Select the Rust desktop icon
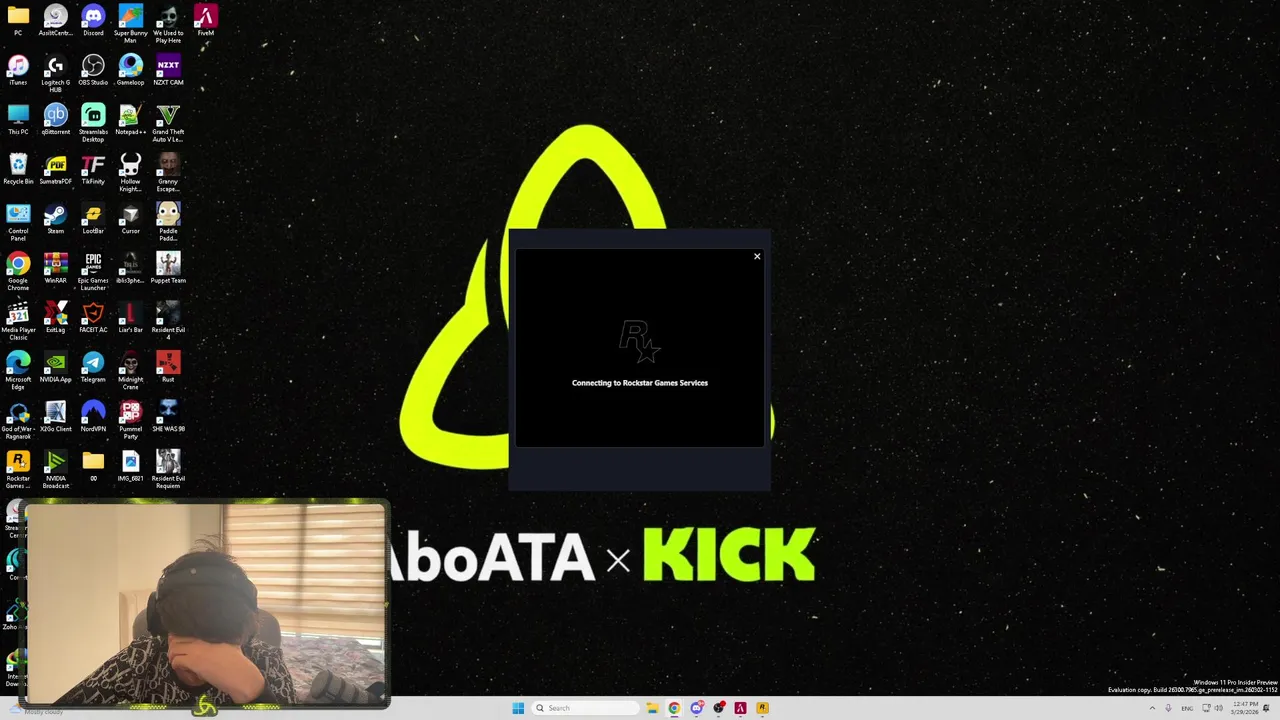Image resolution: width=1280 pixels, height=720 pixels. click(x=168, y=368)
